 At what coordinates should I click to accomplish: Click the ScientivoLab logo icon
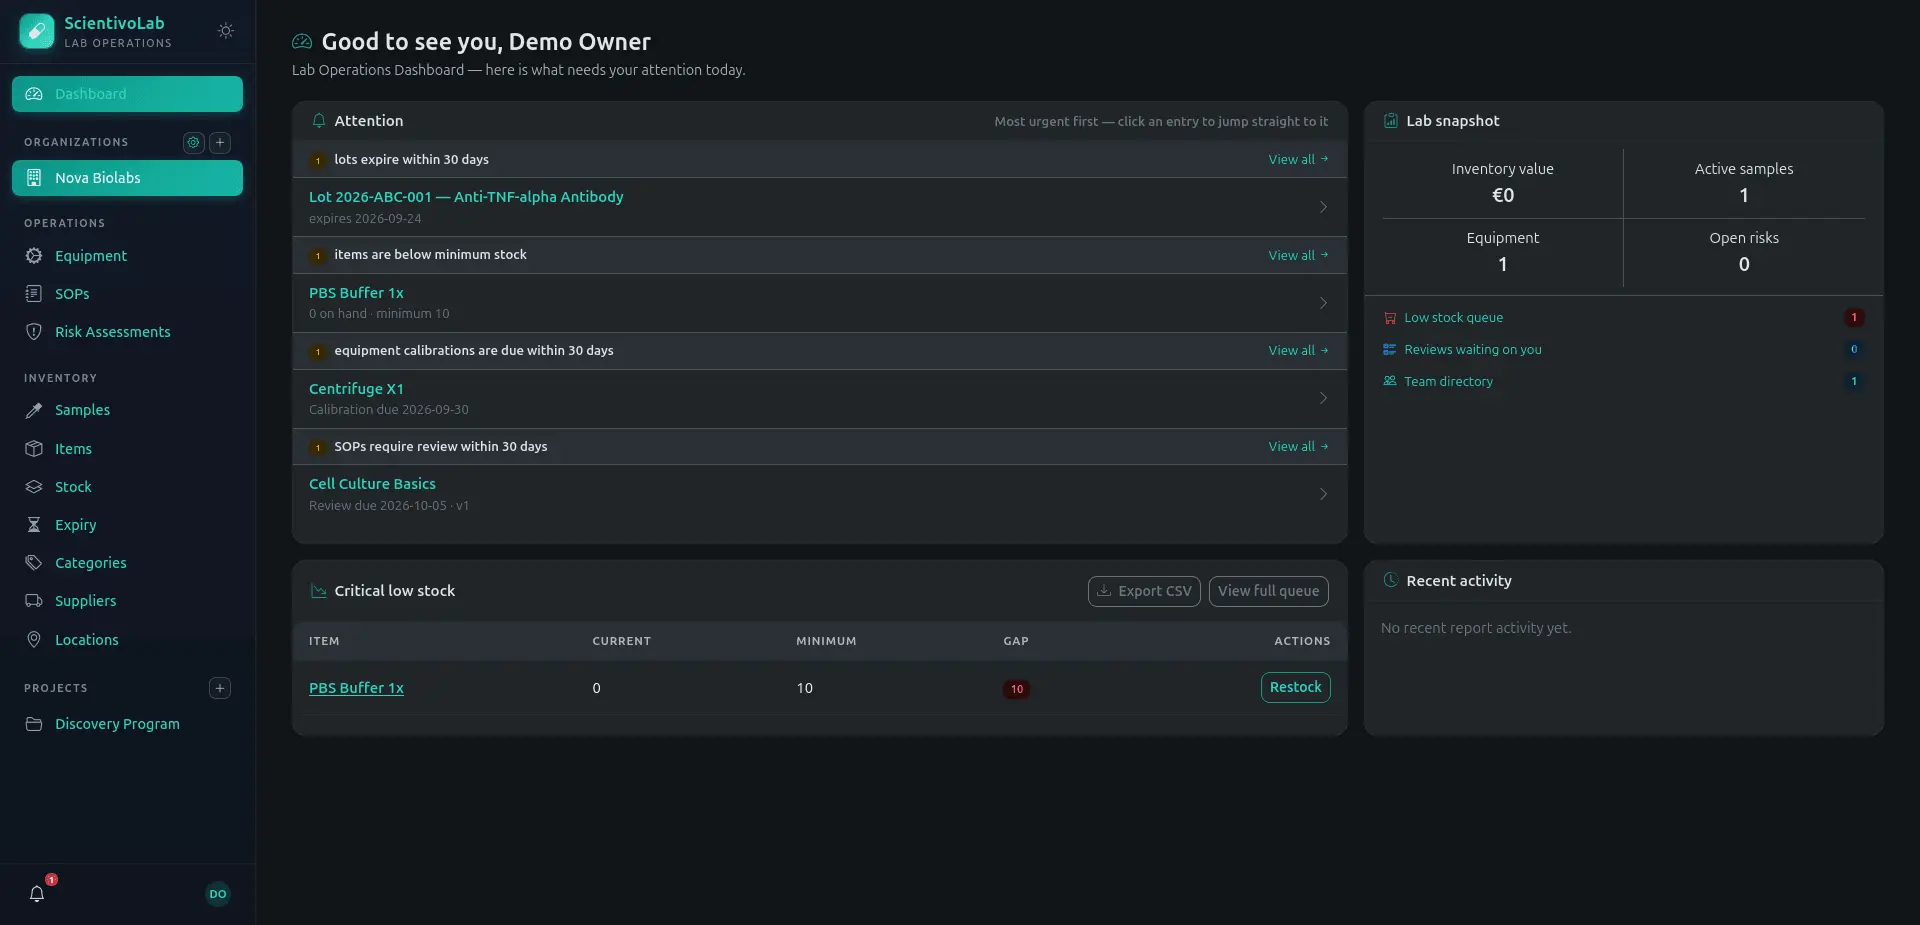(37, 31)
